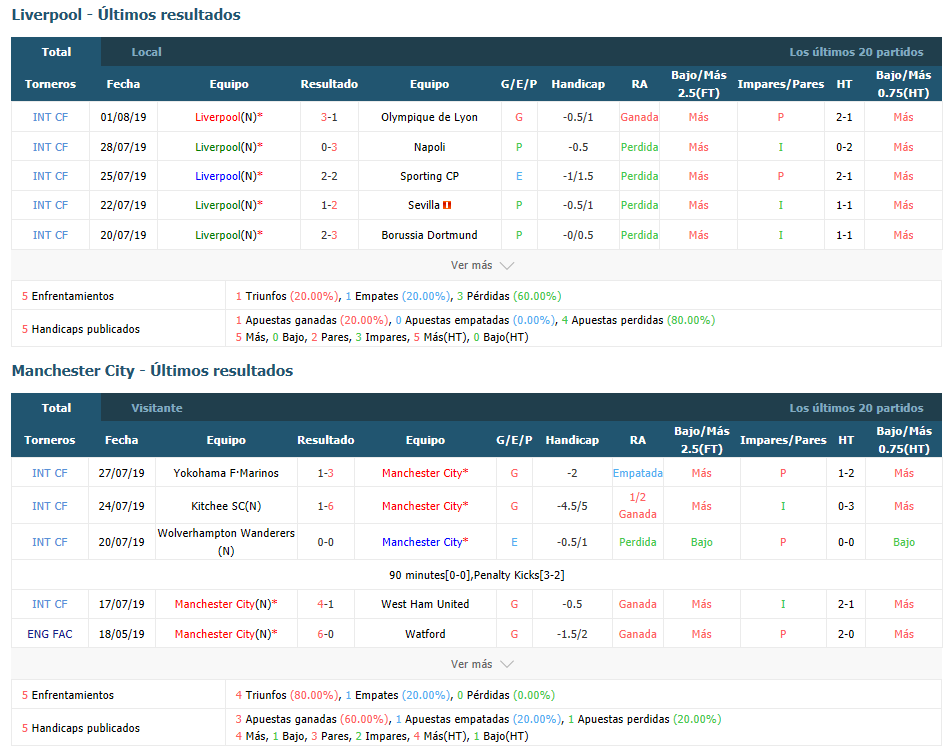Expand Ver más under Manchester City results
Image resolution: width=948 pixels, height=750 pixels.
pyautogui.click(x=482, y=664)
